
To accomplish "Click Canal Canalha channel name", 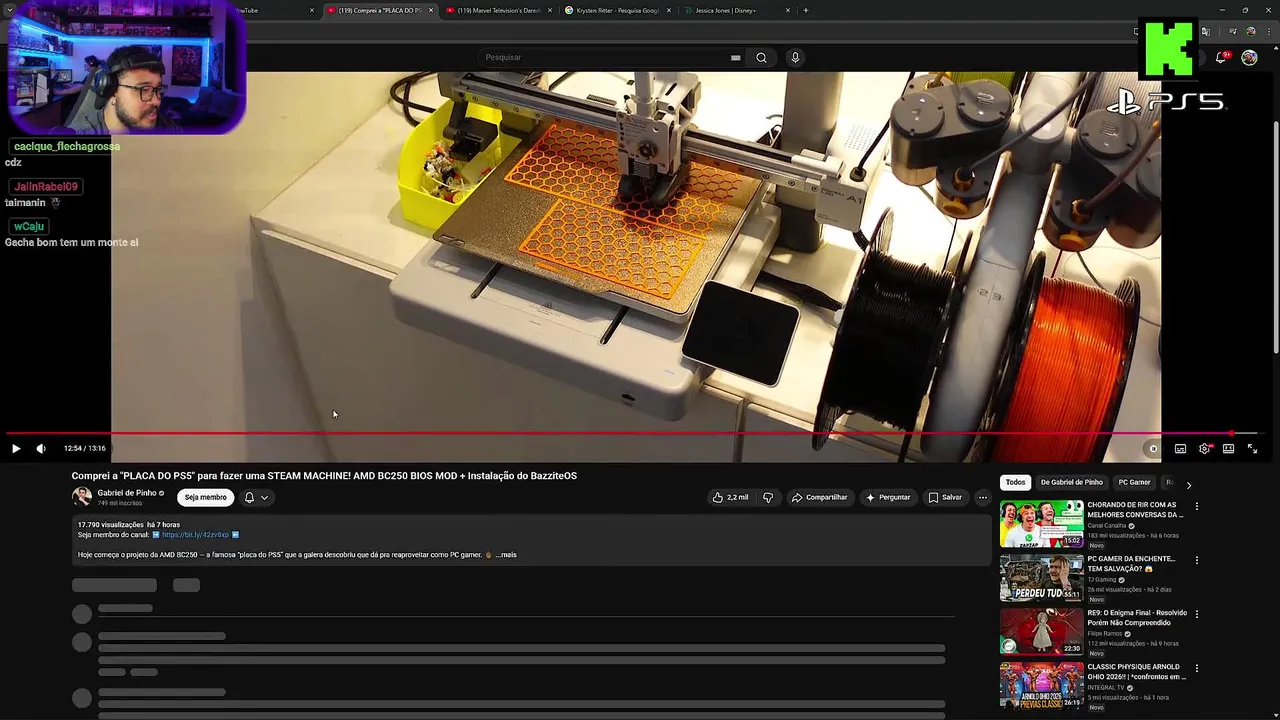I will click(x=1107, y=526).
